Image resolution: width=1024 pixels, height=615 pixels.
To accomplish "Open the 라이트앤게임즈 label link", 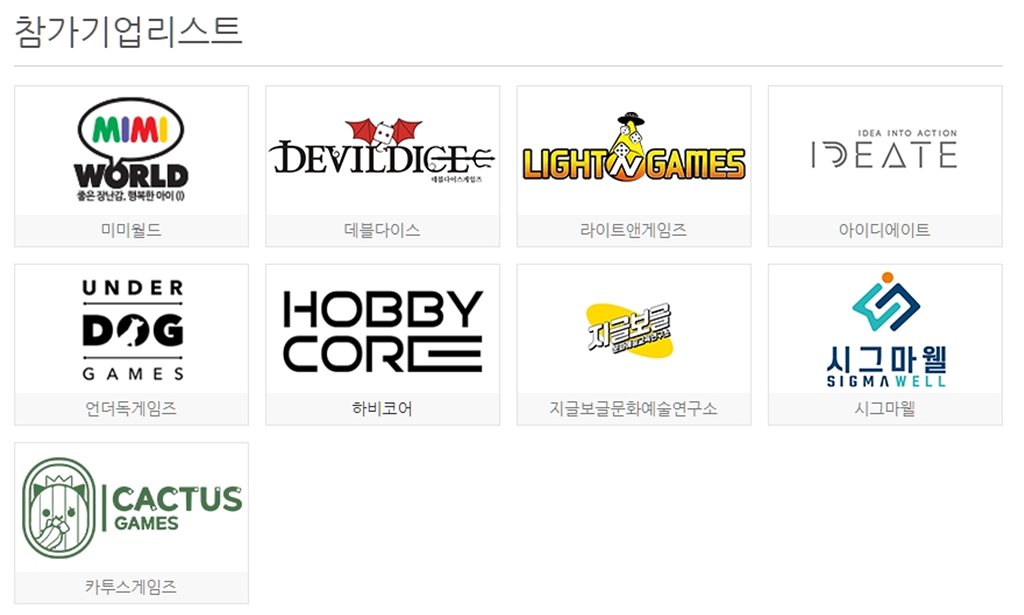I will click(x=633, y=230).
